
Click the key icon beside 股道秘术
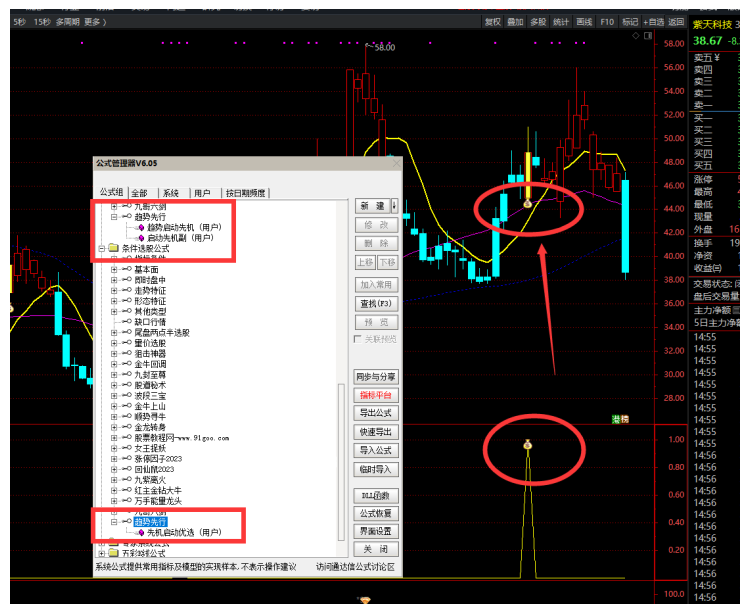[126, 384]
